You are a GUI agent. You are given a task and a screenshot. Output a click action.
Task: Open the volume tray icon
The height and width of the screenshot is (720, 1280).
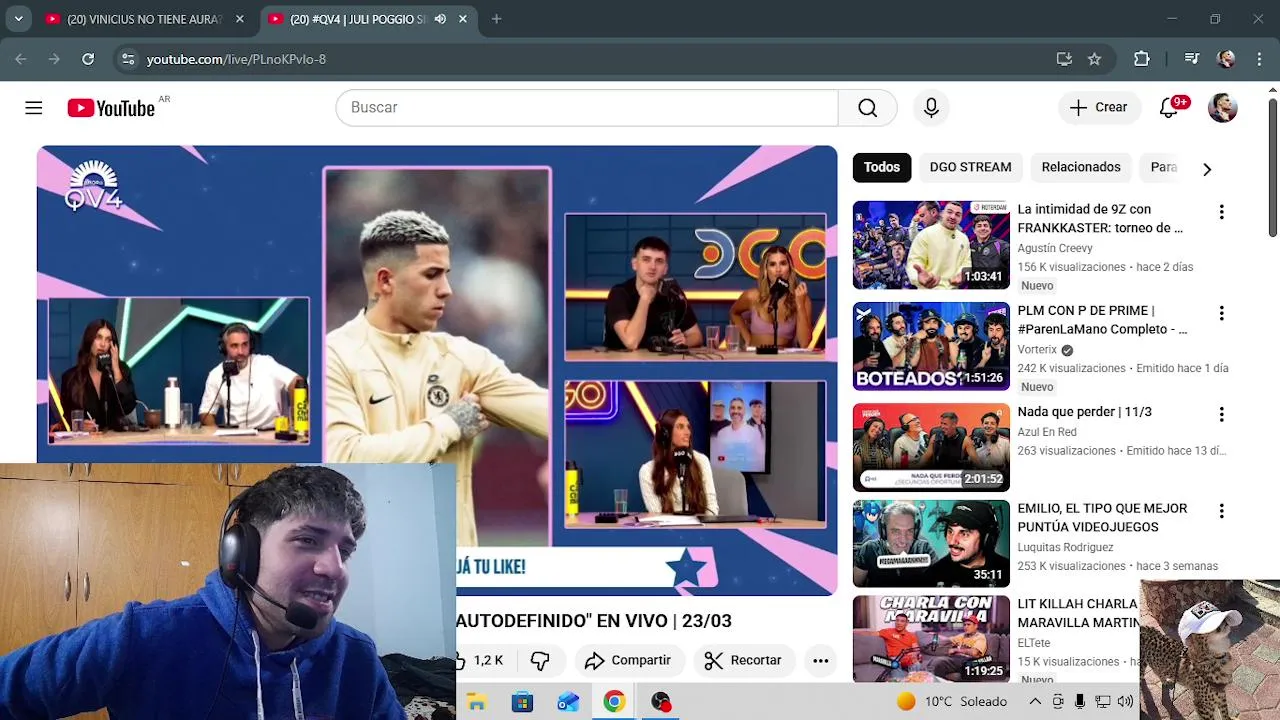point(1125,702)
